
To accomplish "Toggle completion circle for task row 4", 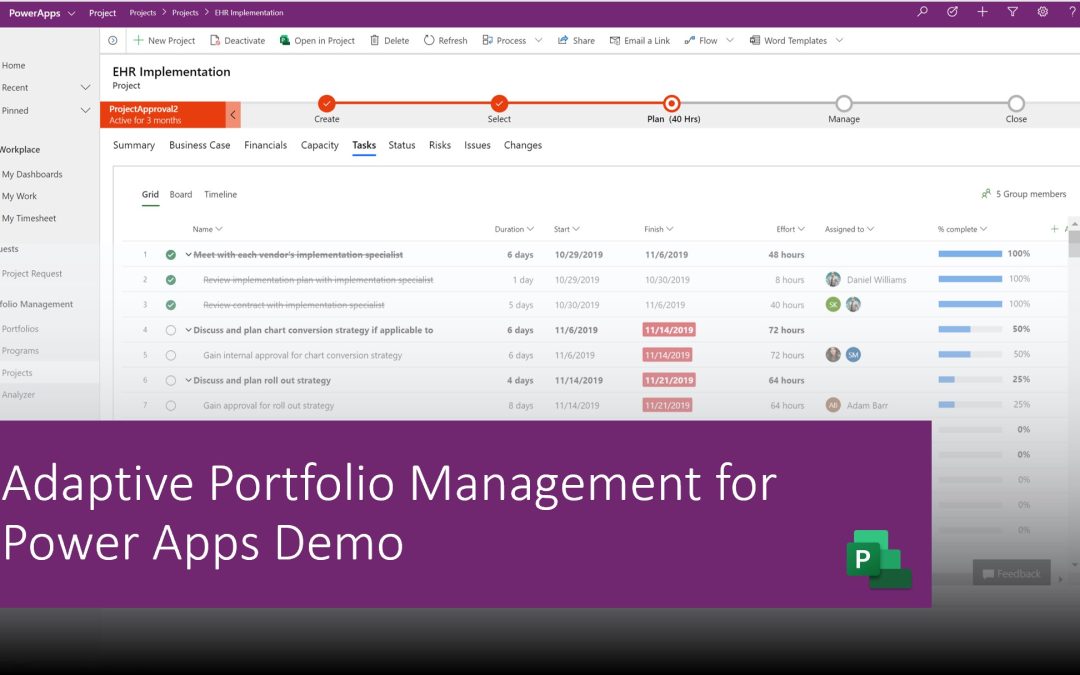I will (171, 330).
